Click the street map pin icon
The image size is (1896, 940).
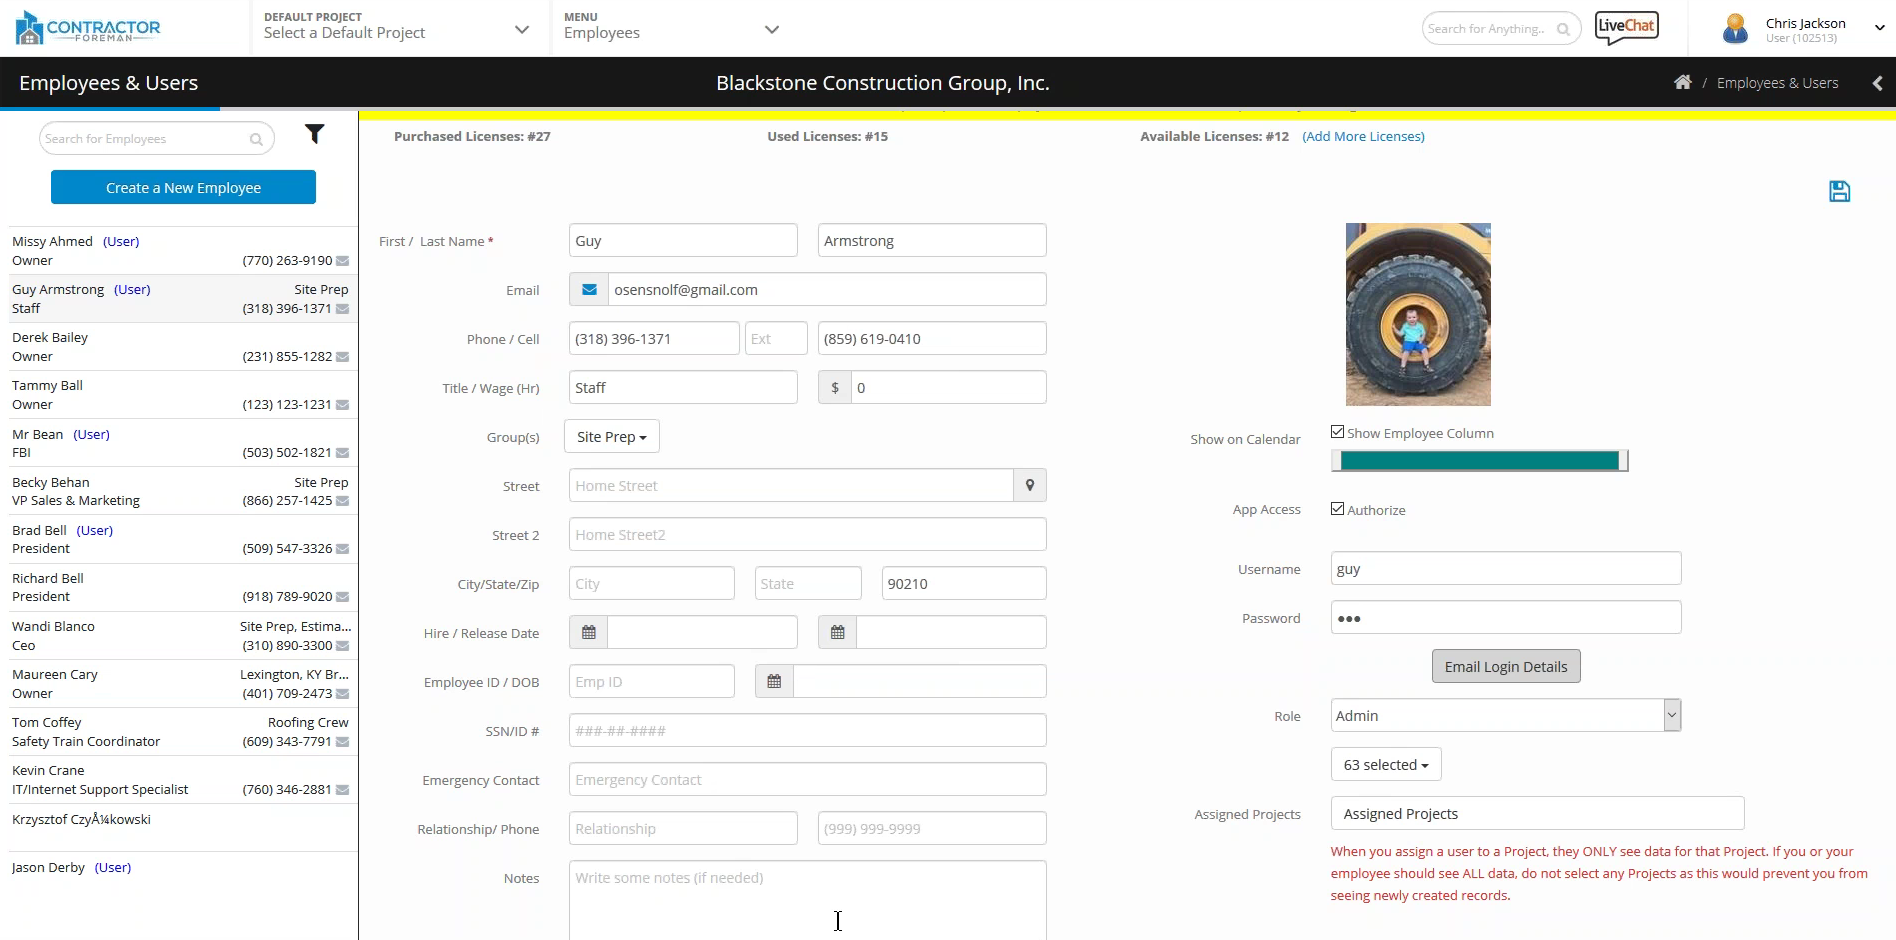[x=1029, y=486]
